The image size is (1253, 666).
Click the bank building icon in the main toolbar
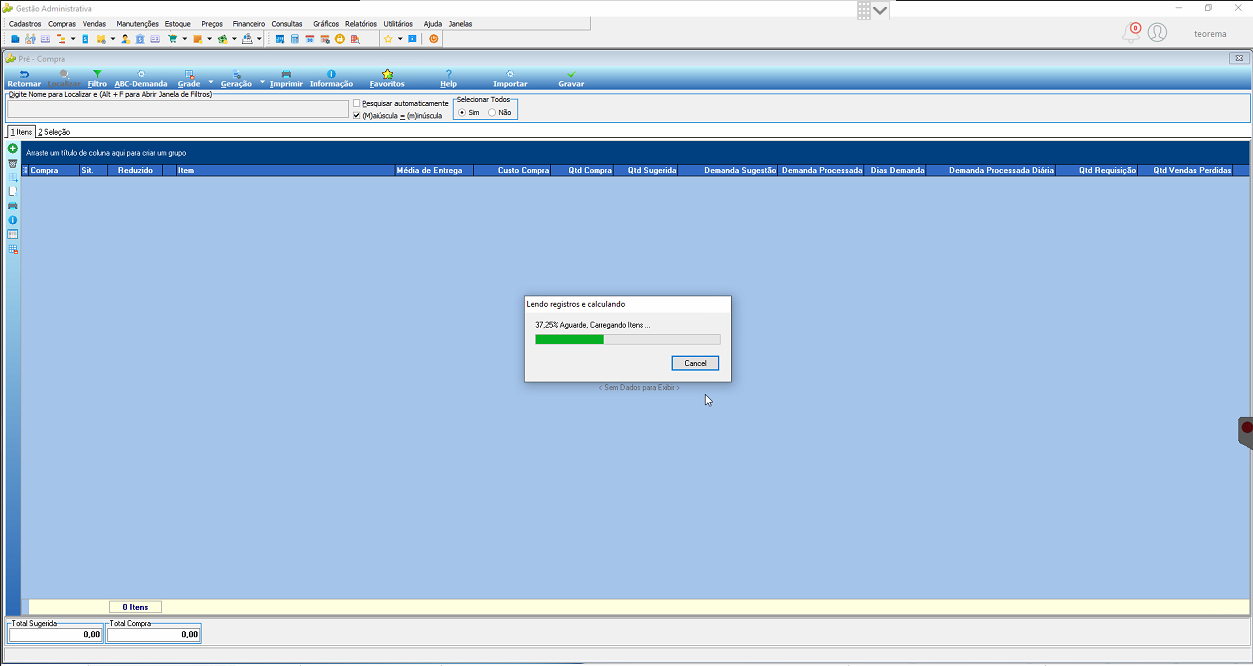pyautogui.click(x=140, y=39)
